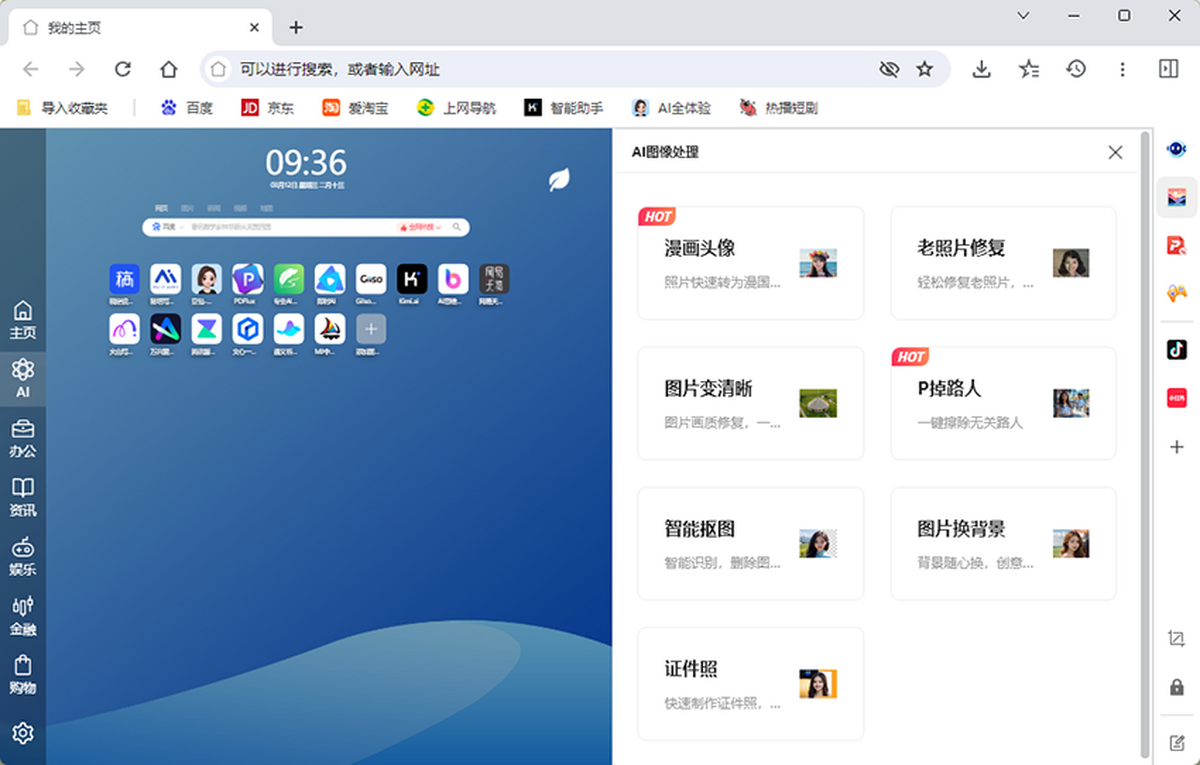This screenshot has height=765, width=1200.
Task: Expand the red hot-search dropdown in search box
Action: [421, 228]
